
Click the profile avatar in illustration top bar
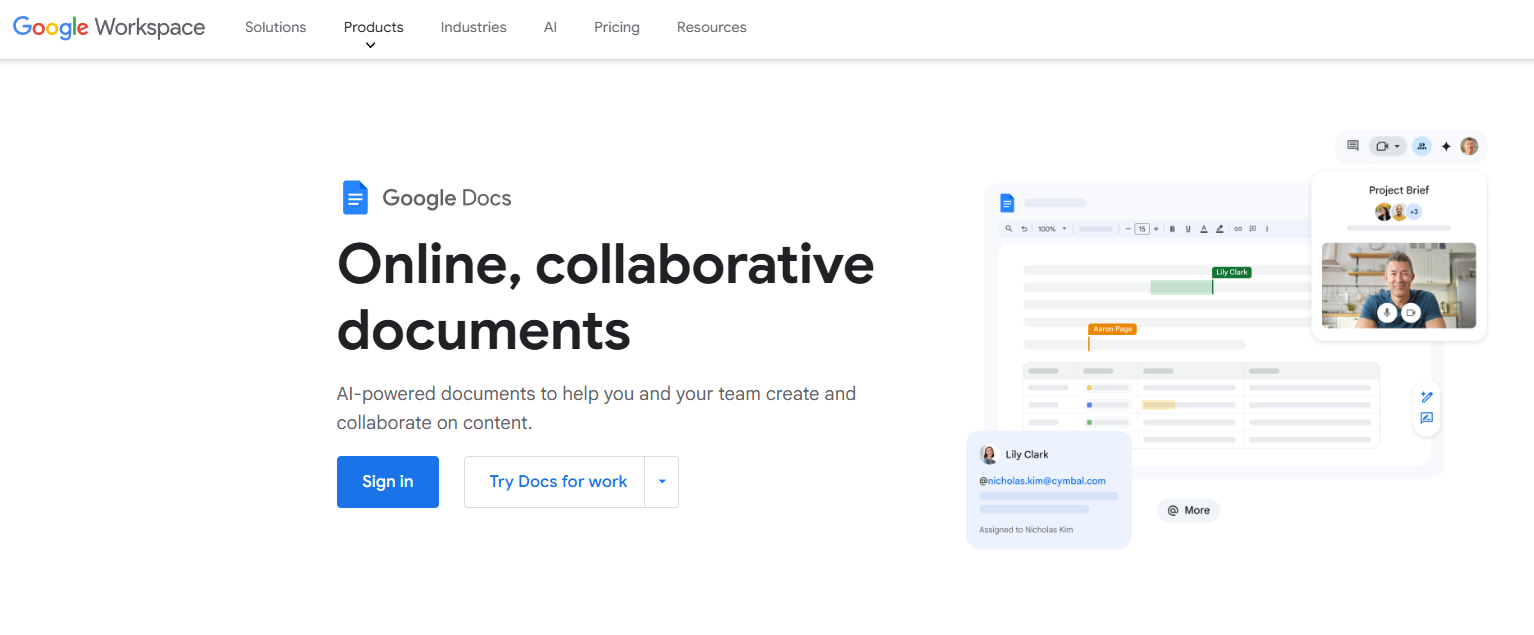pos(1469,146)
